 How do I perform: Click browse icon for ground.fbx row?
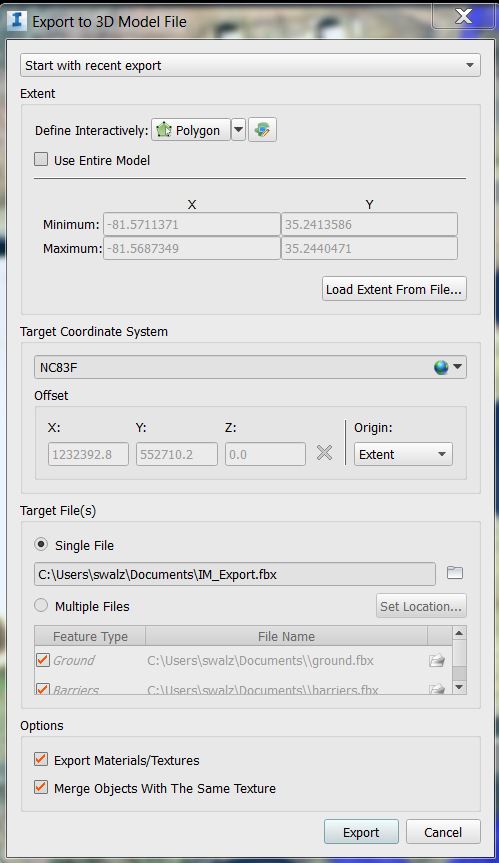pyautogui.click(x=437, y=660)
